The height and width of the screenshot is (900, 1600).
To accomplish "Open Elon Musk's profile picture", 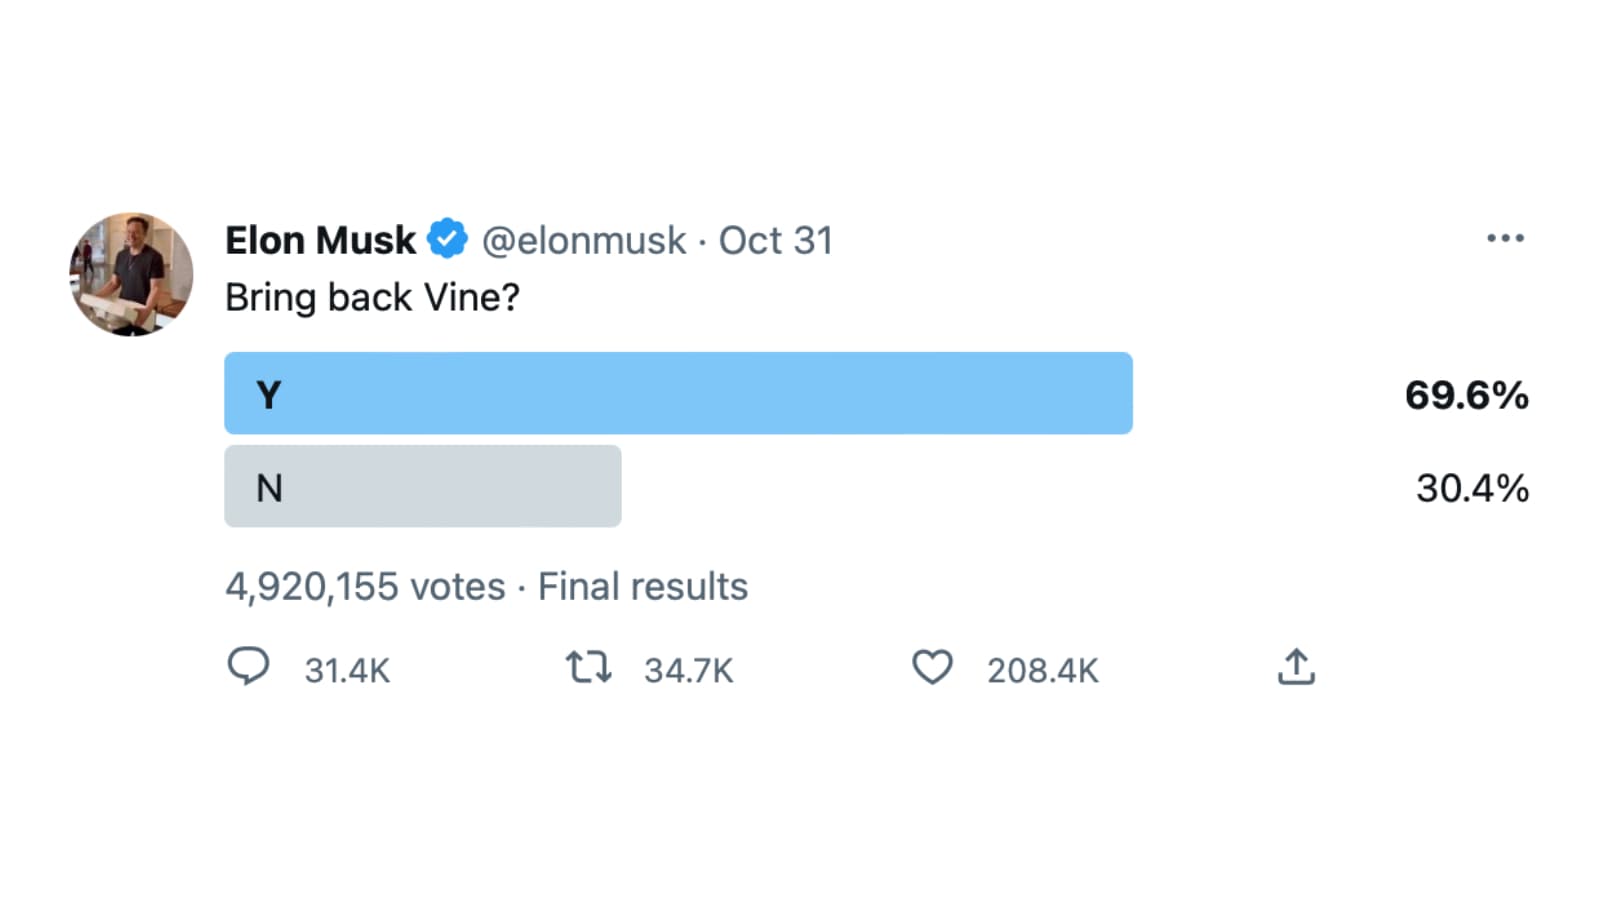I will click(x=131, y=274).
